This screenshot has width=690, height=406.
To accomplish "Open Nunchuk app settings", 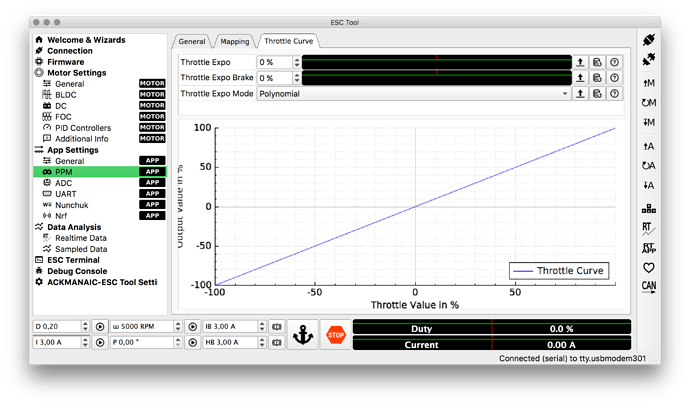I will pyautogui.click(x=71, y=205).
